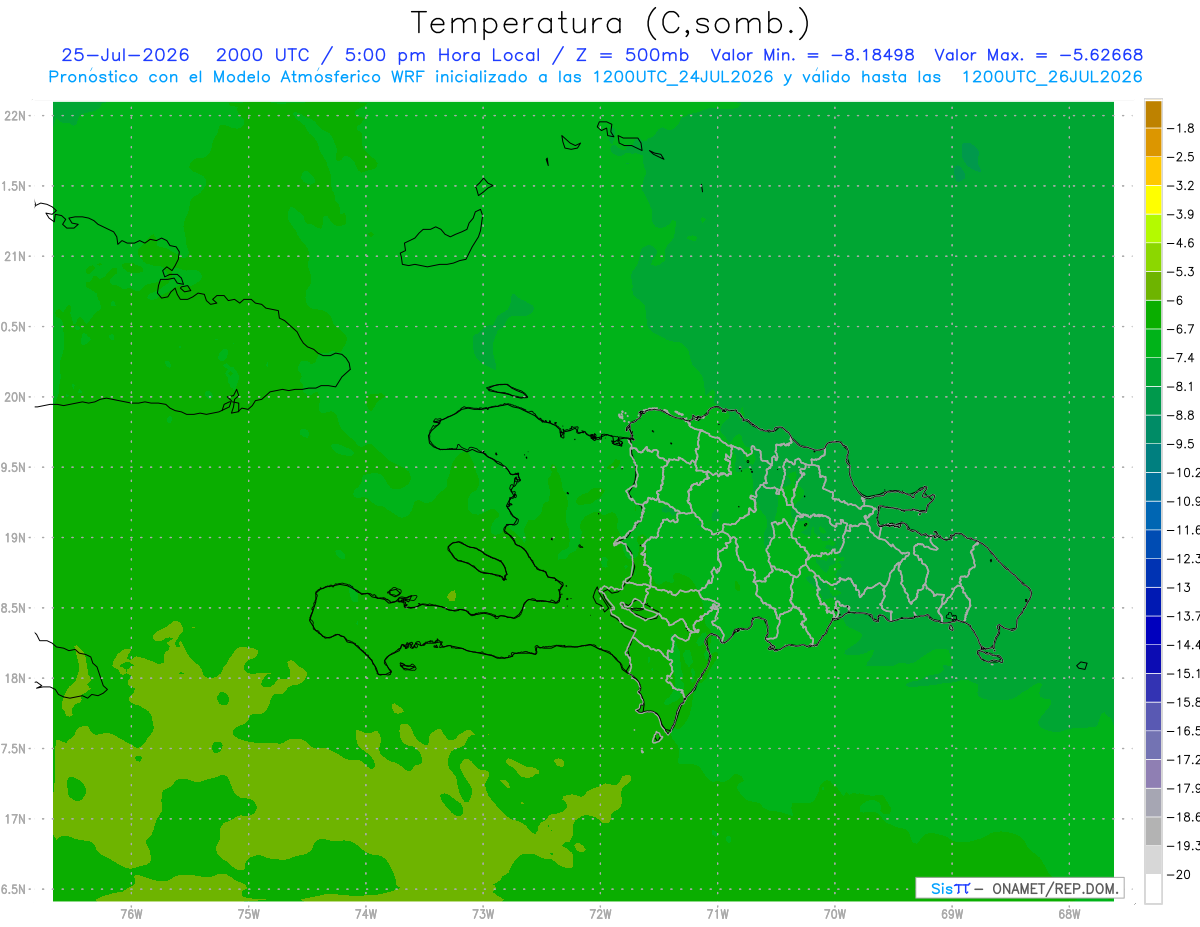Click the "1200UTC_24JUL2026" initialization time
This screenshot has width=1200, height=927.
[x=683, y=77]
